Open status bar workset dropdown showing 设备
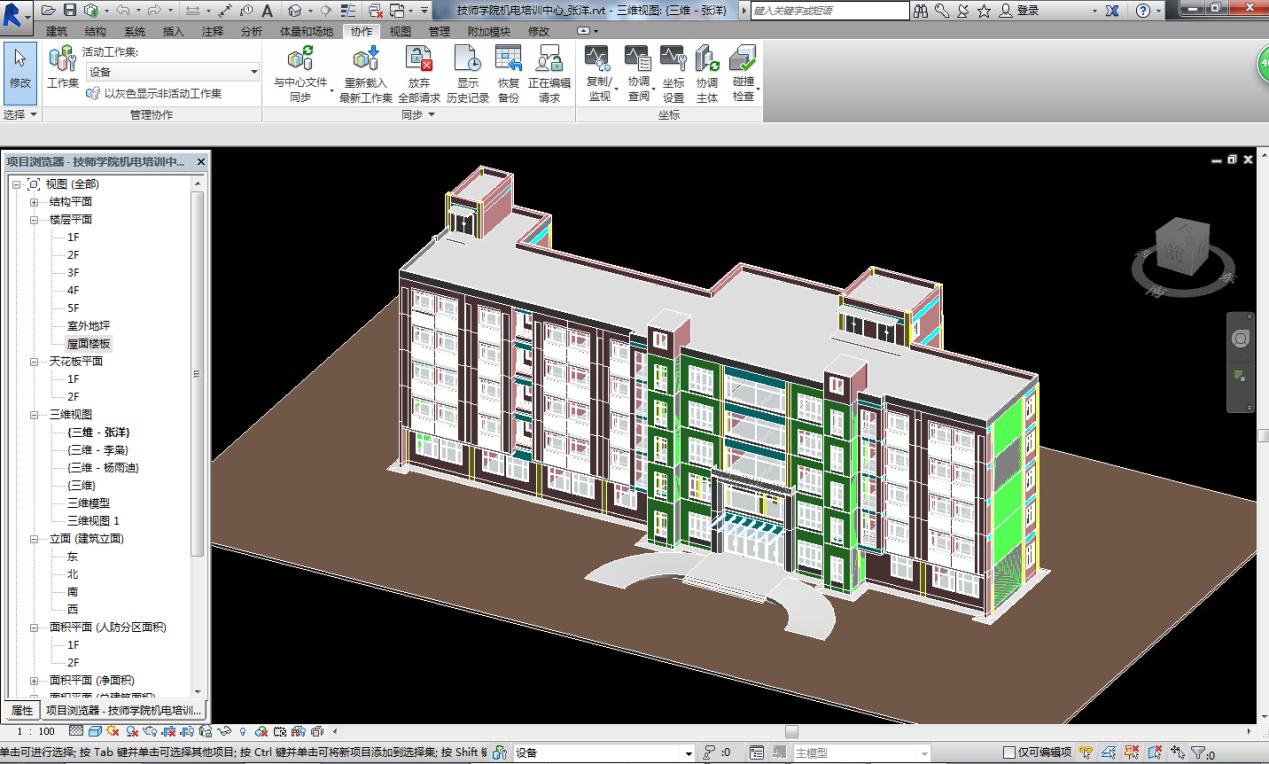1269x764 pixels. coord(688,753)
